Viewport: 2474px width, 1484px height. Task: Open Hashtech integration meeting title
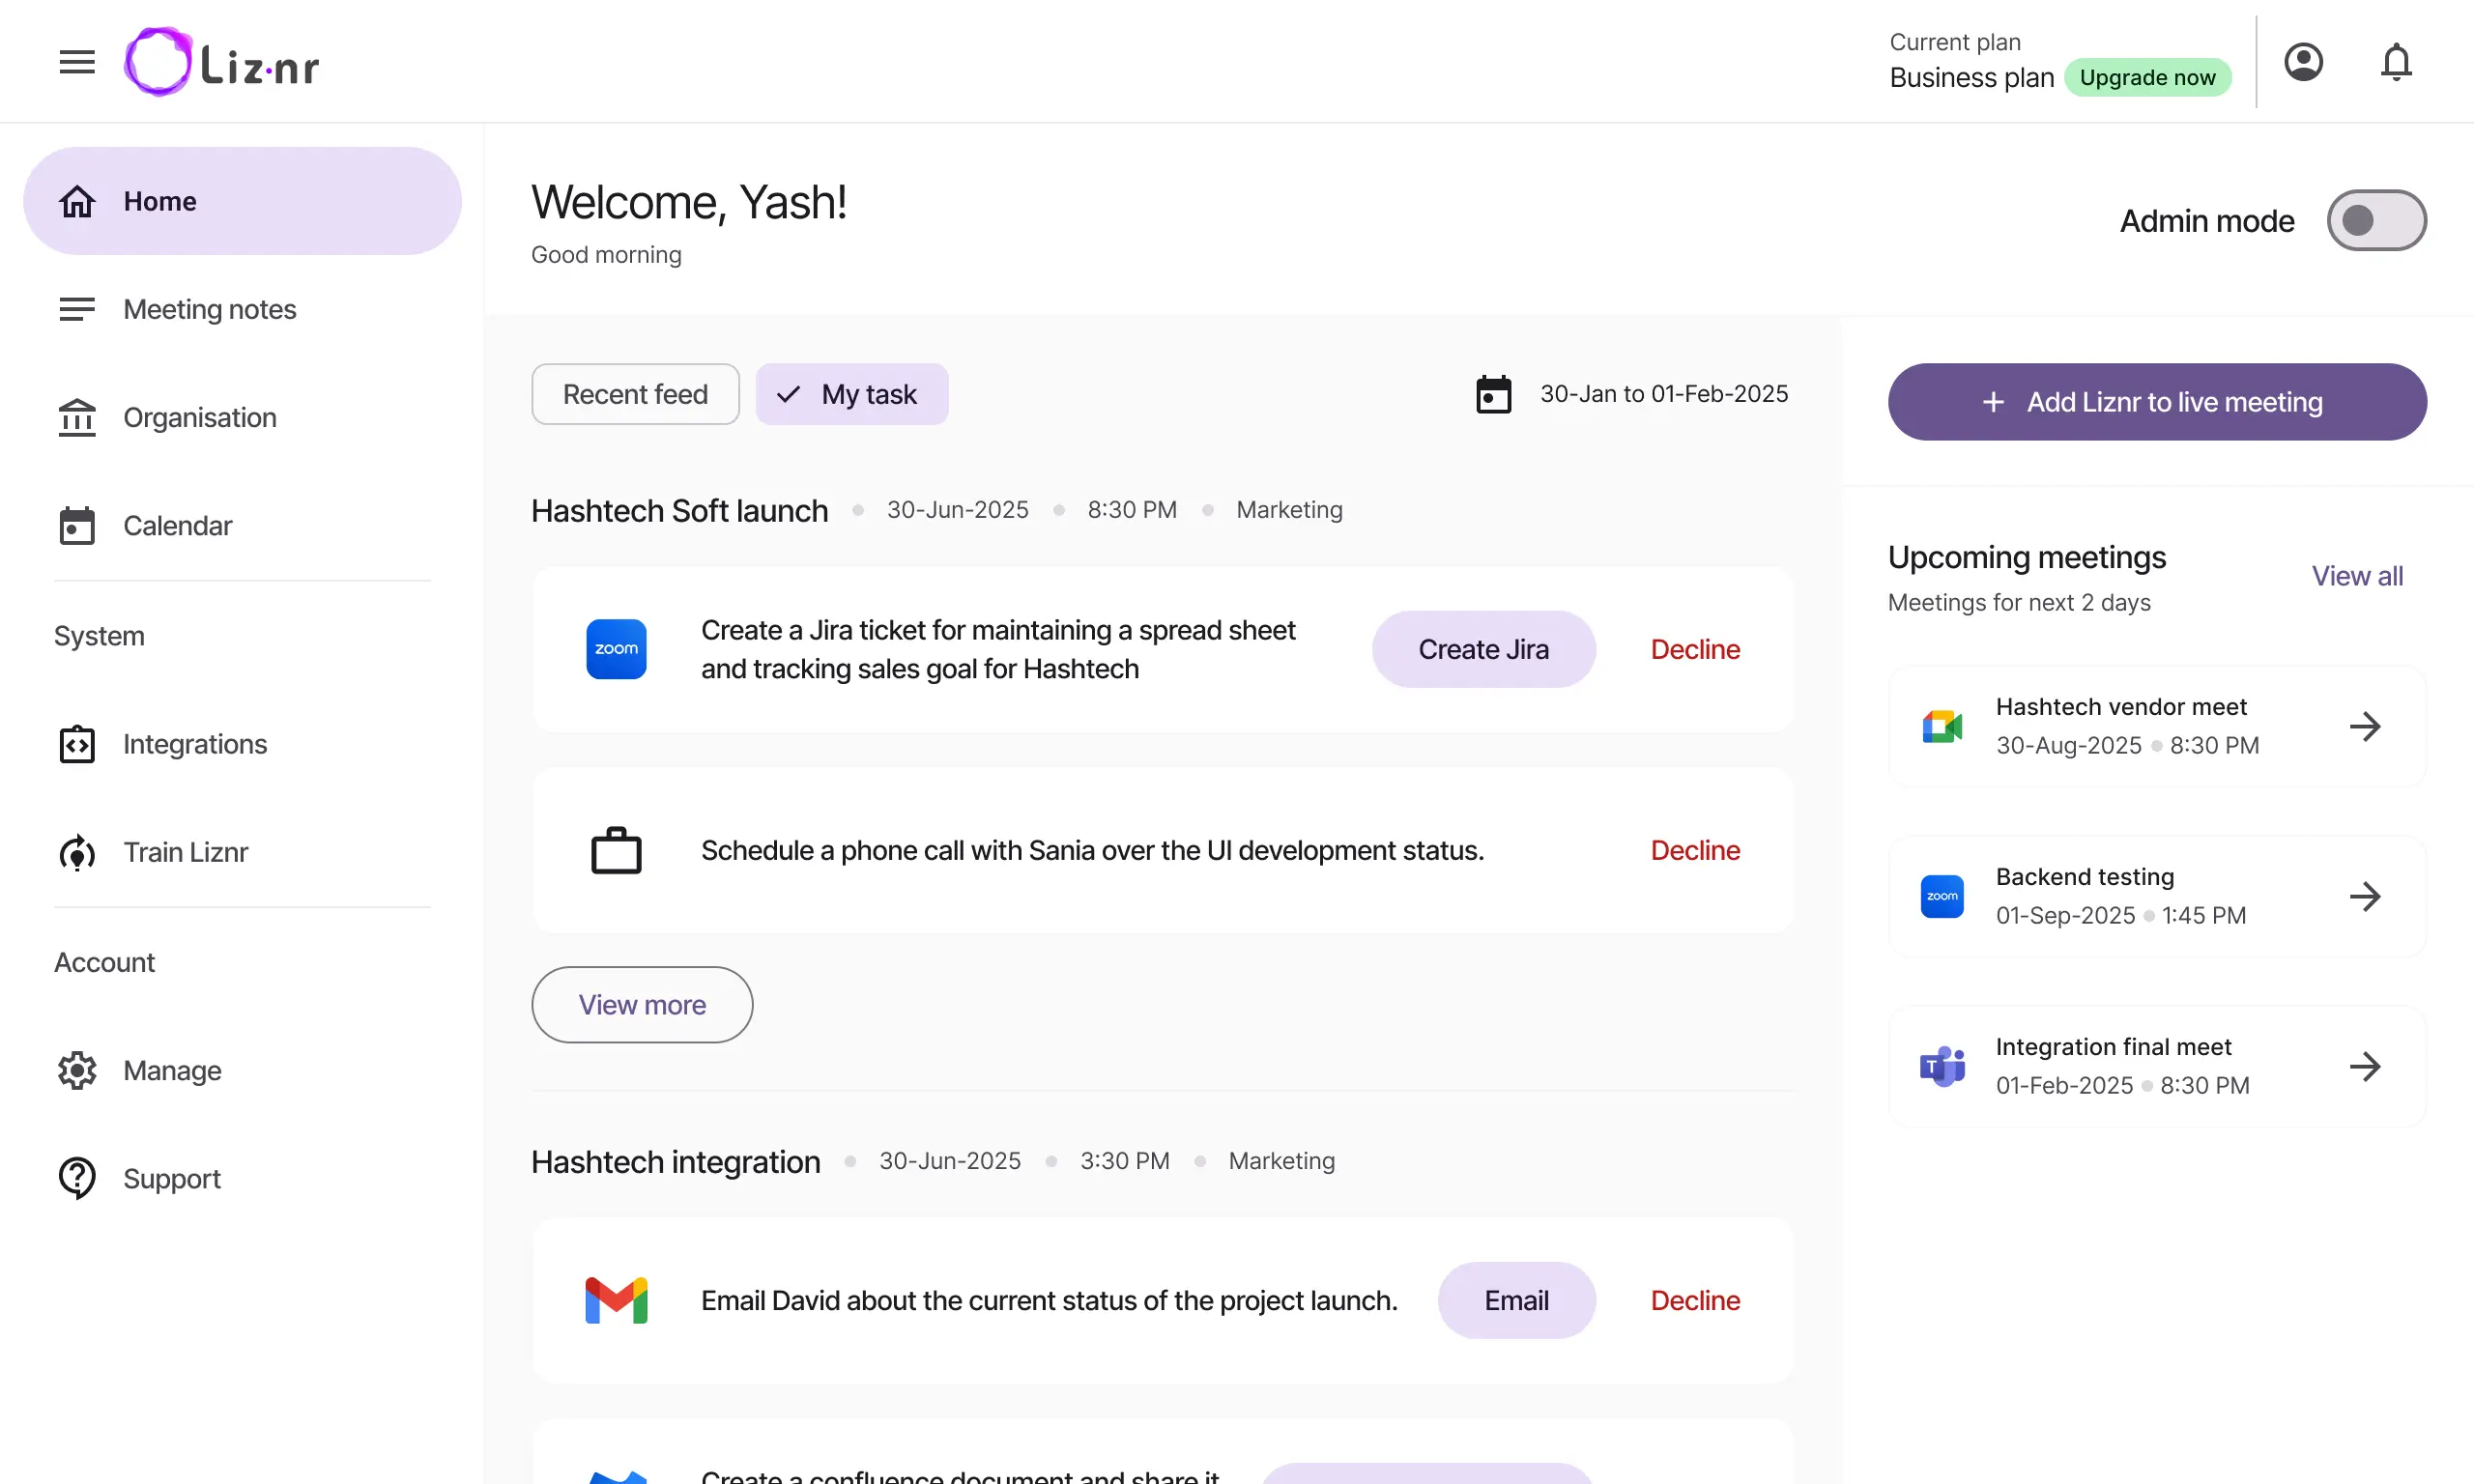(675, 1161)
